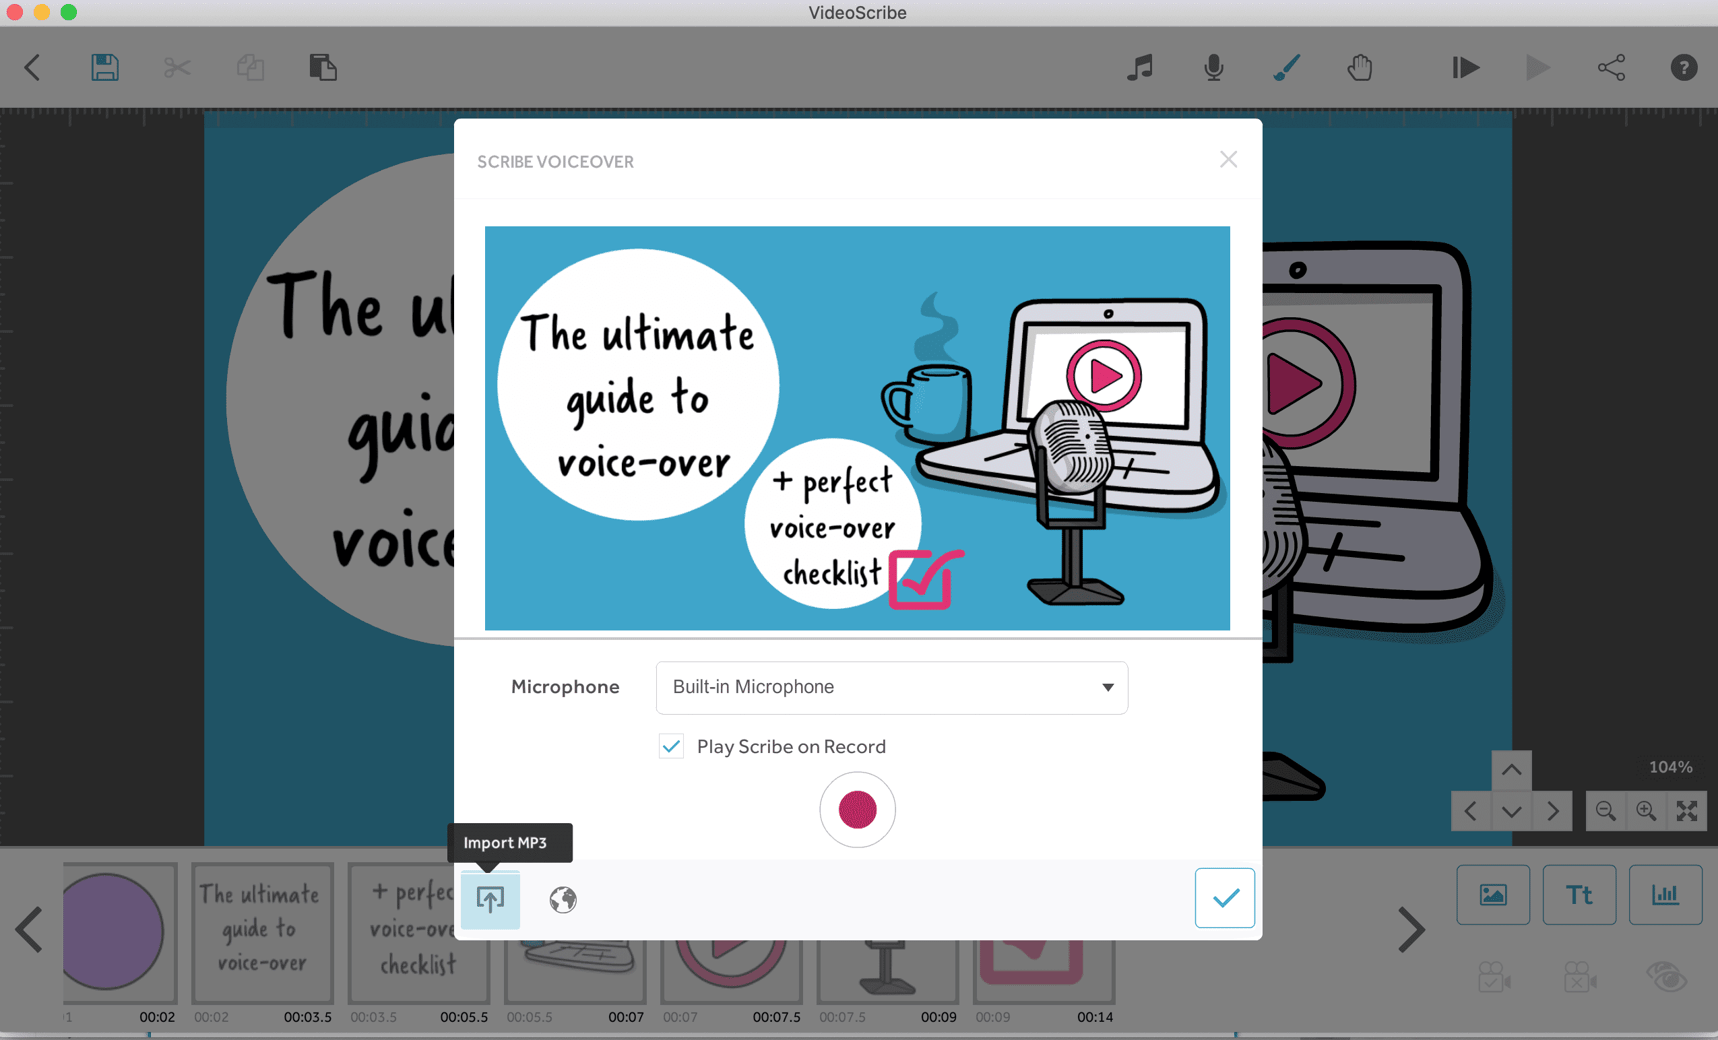Open the Built-in Microphone dropdown

click(891, 687)
